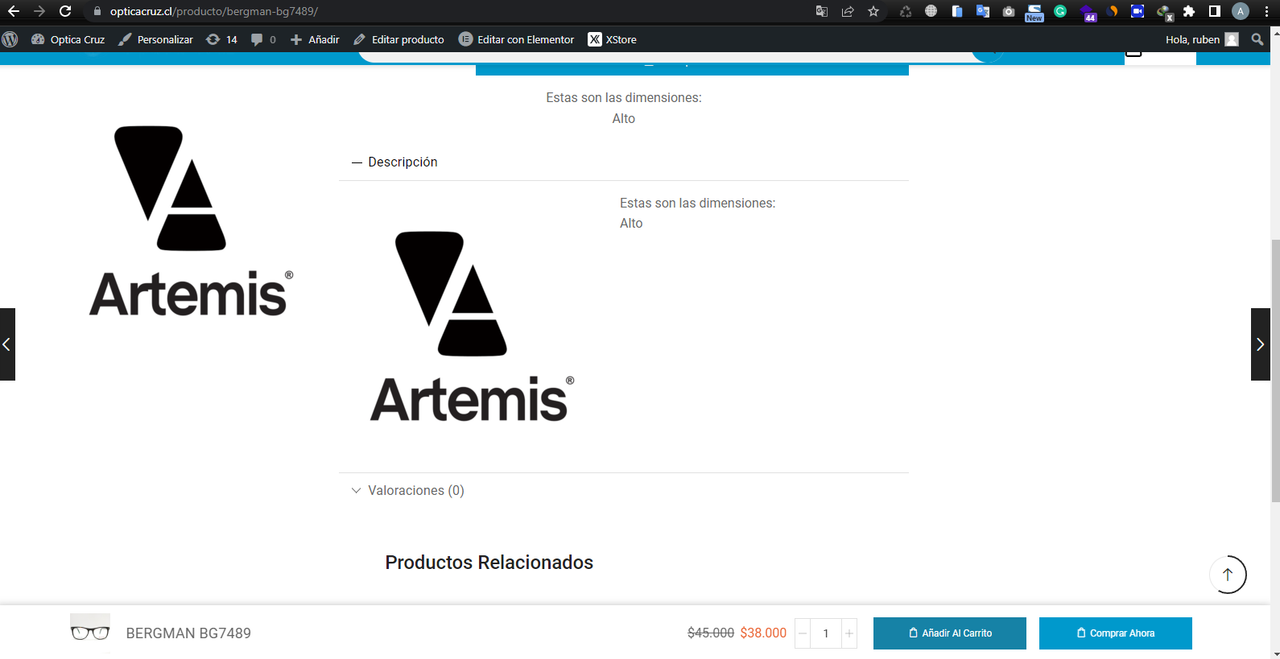
Task: Go forward to the next page
Action: (x=40, y=11)
